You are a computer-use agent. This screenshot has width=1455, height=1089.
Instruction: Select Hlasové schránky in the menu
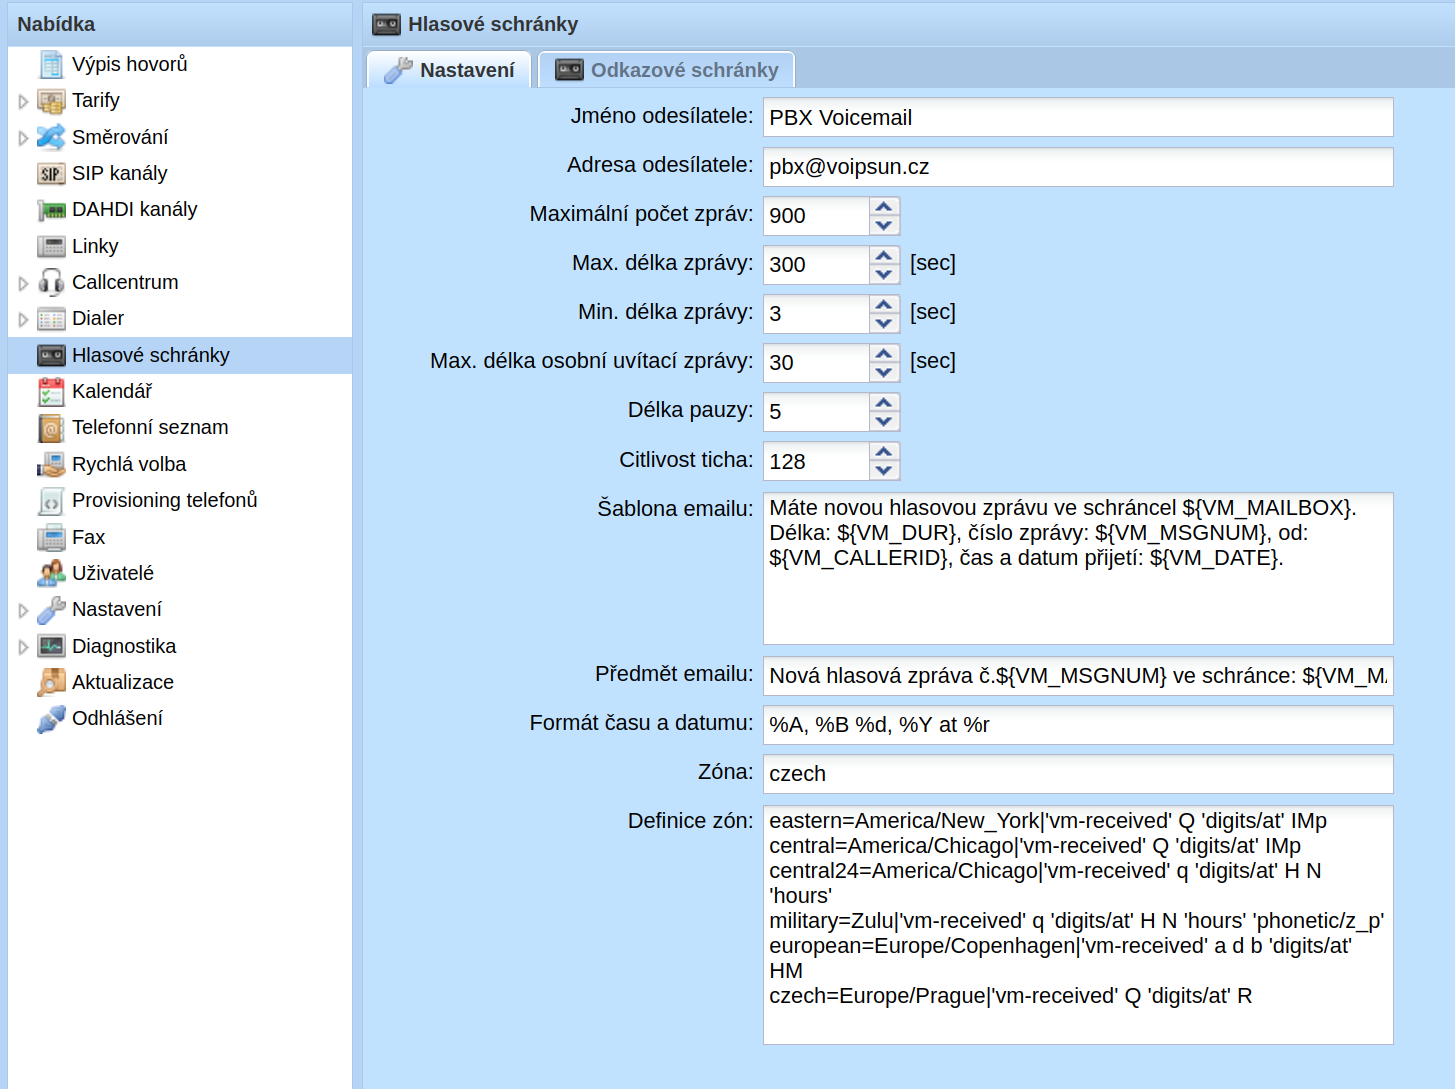pyautogui.click(x=180, y=355)
